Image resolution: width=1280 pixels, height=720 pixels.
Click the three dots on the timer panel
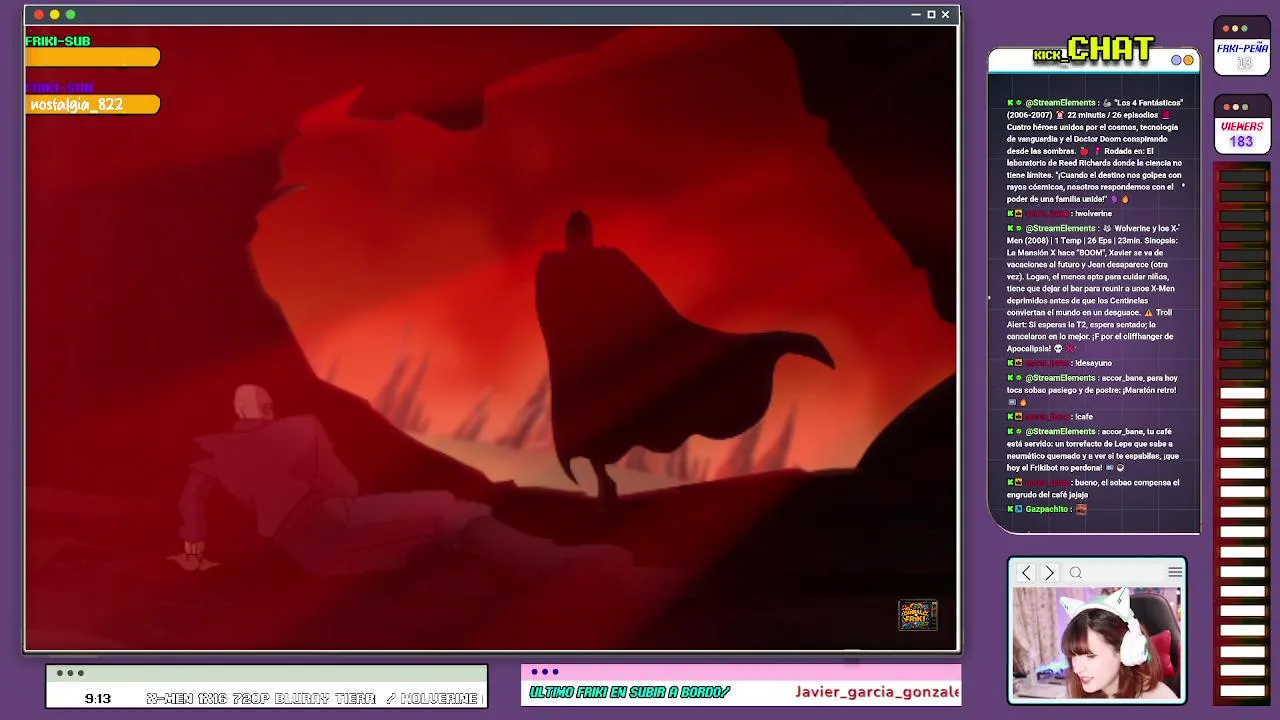point(69,673)
